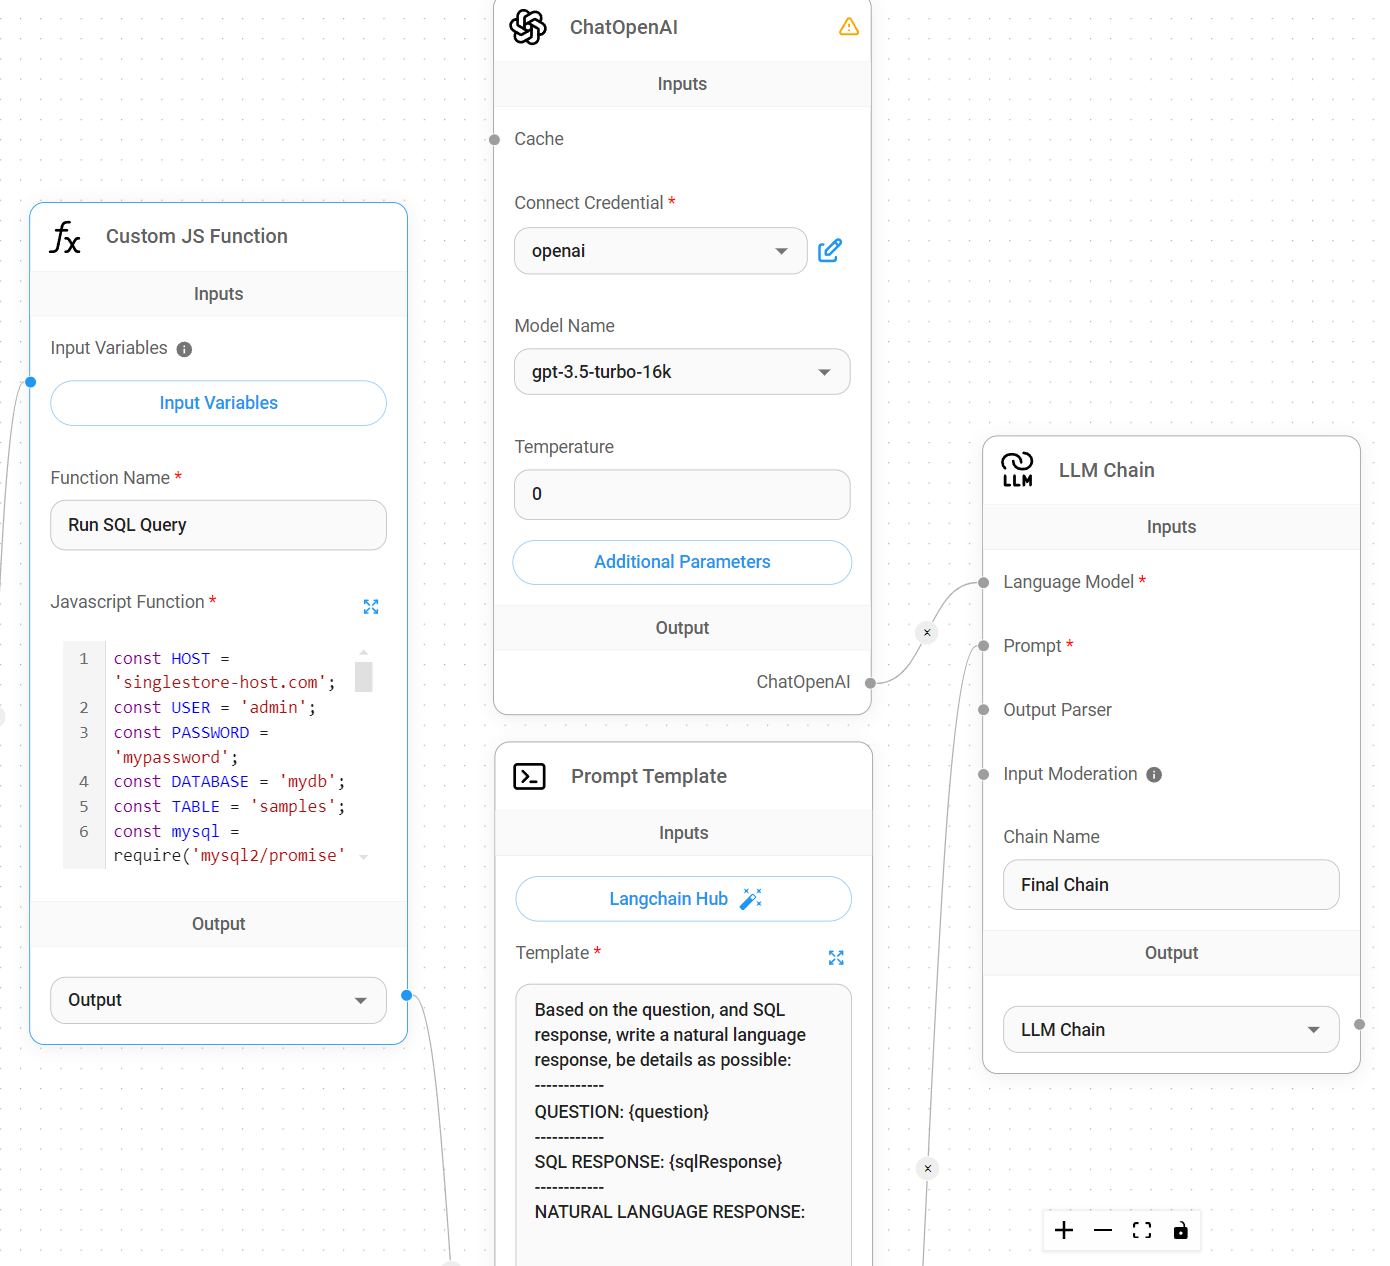Click the Input Moderation info icon
Image resolution: width=1390 pixels, height=1266 pixels.
click(x=1154, y=775)
